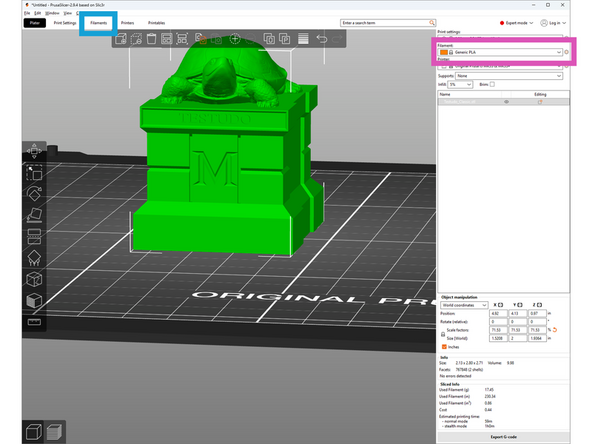
Task: Select the Seam painting tool
Action: 34,279
